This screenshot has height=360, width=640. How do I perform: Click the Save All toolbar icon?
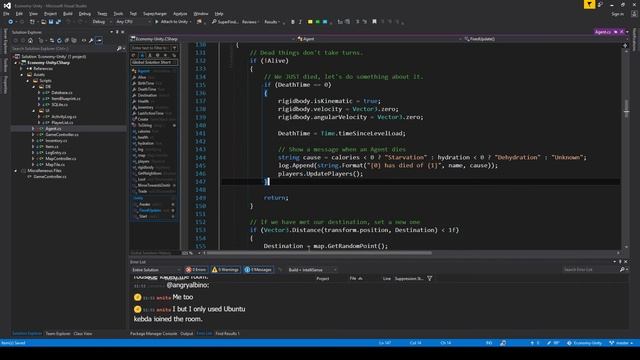(x=58, y=22)
